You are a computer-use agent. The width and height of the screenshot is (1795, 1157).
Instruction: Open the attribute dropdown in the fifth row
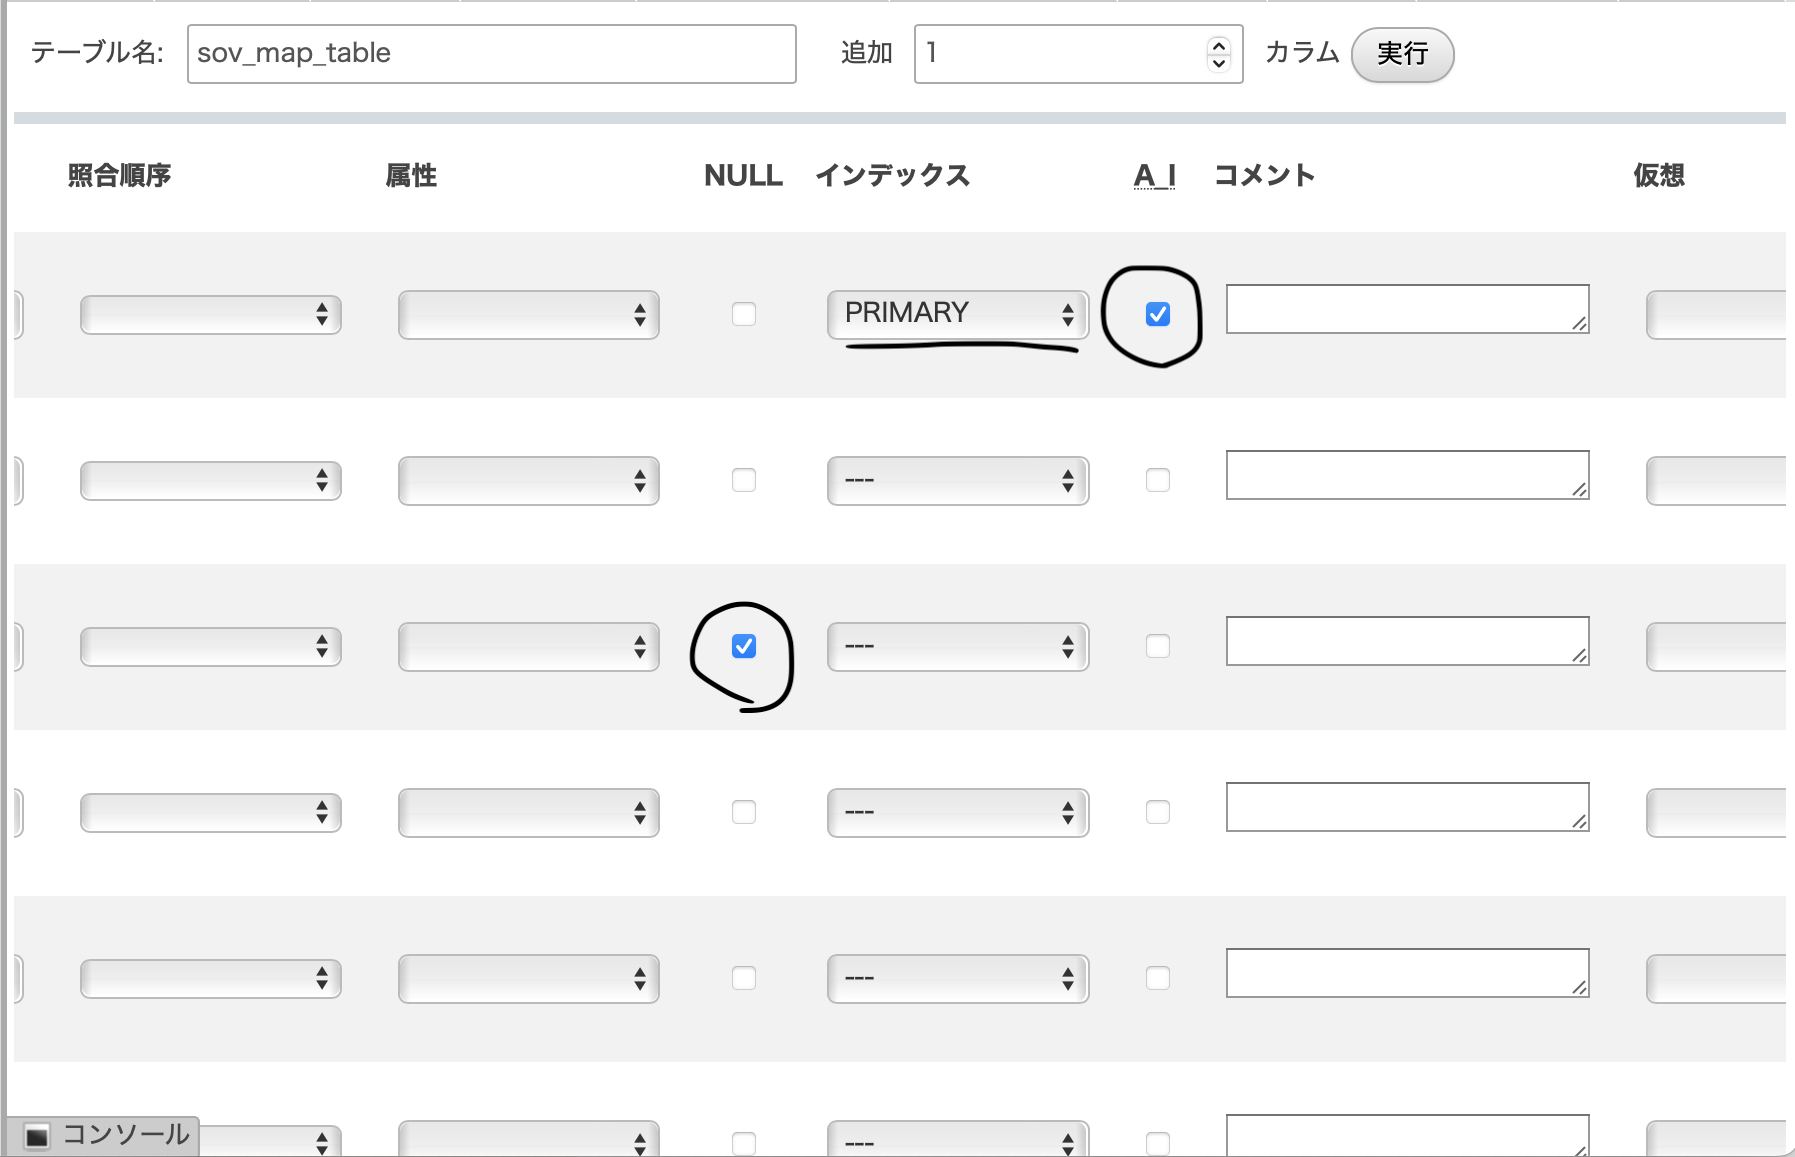[528, 978]
